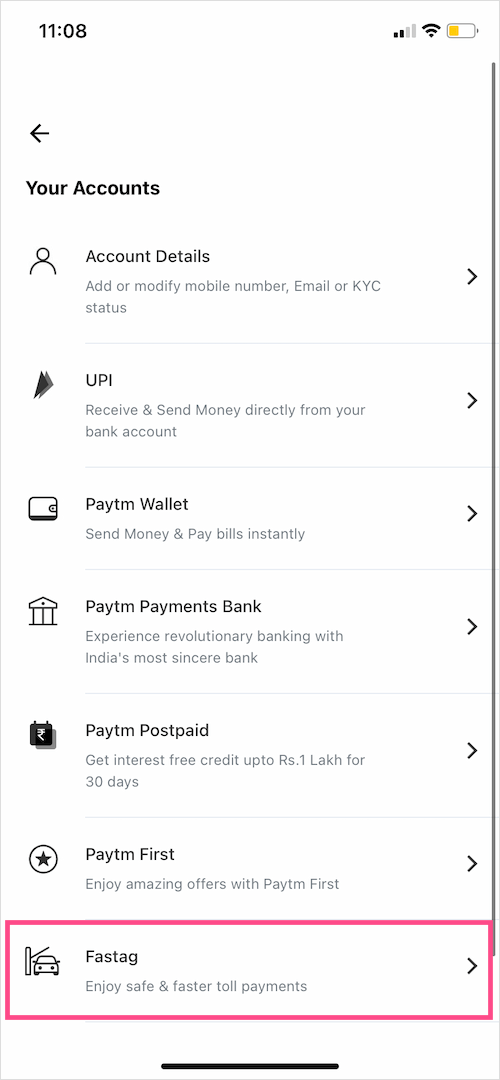Select the Paytm Wallet icon
This screenshot has width=500, height=1080.
coord(43,509)
